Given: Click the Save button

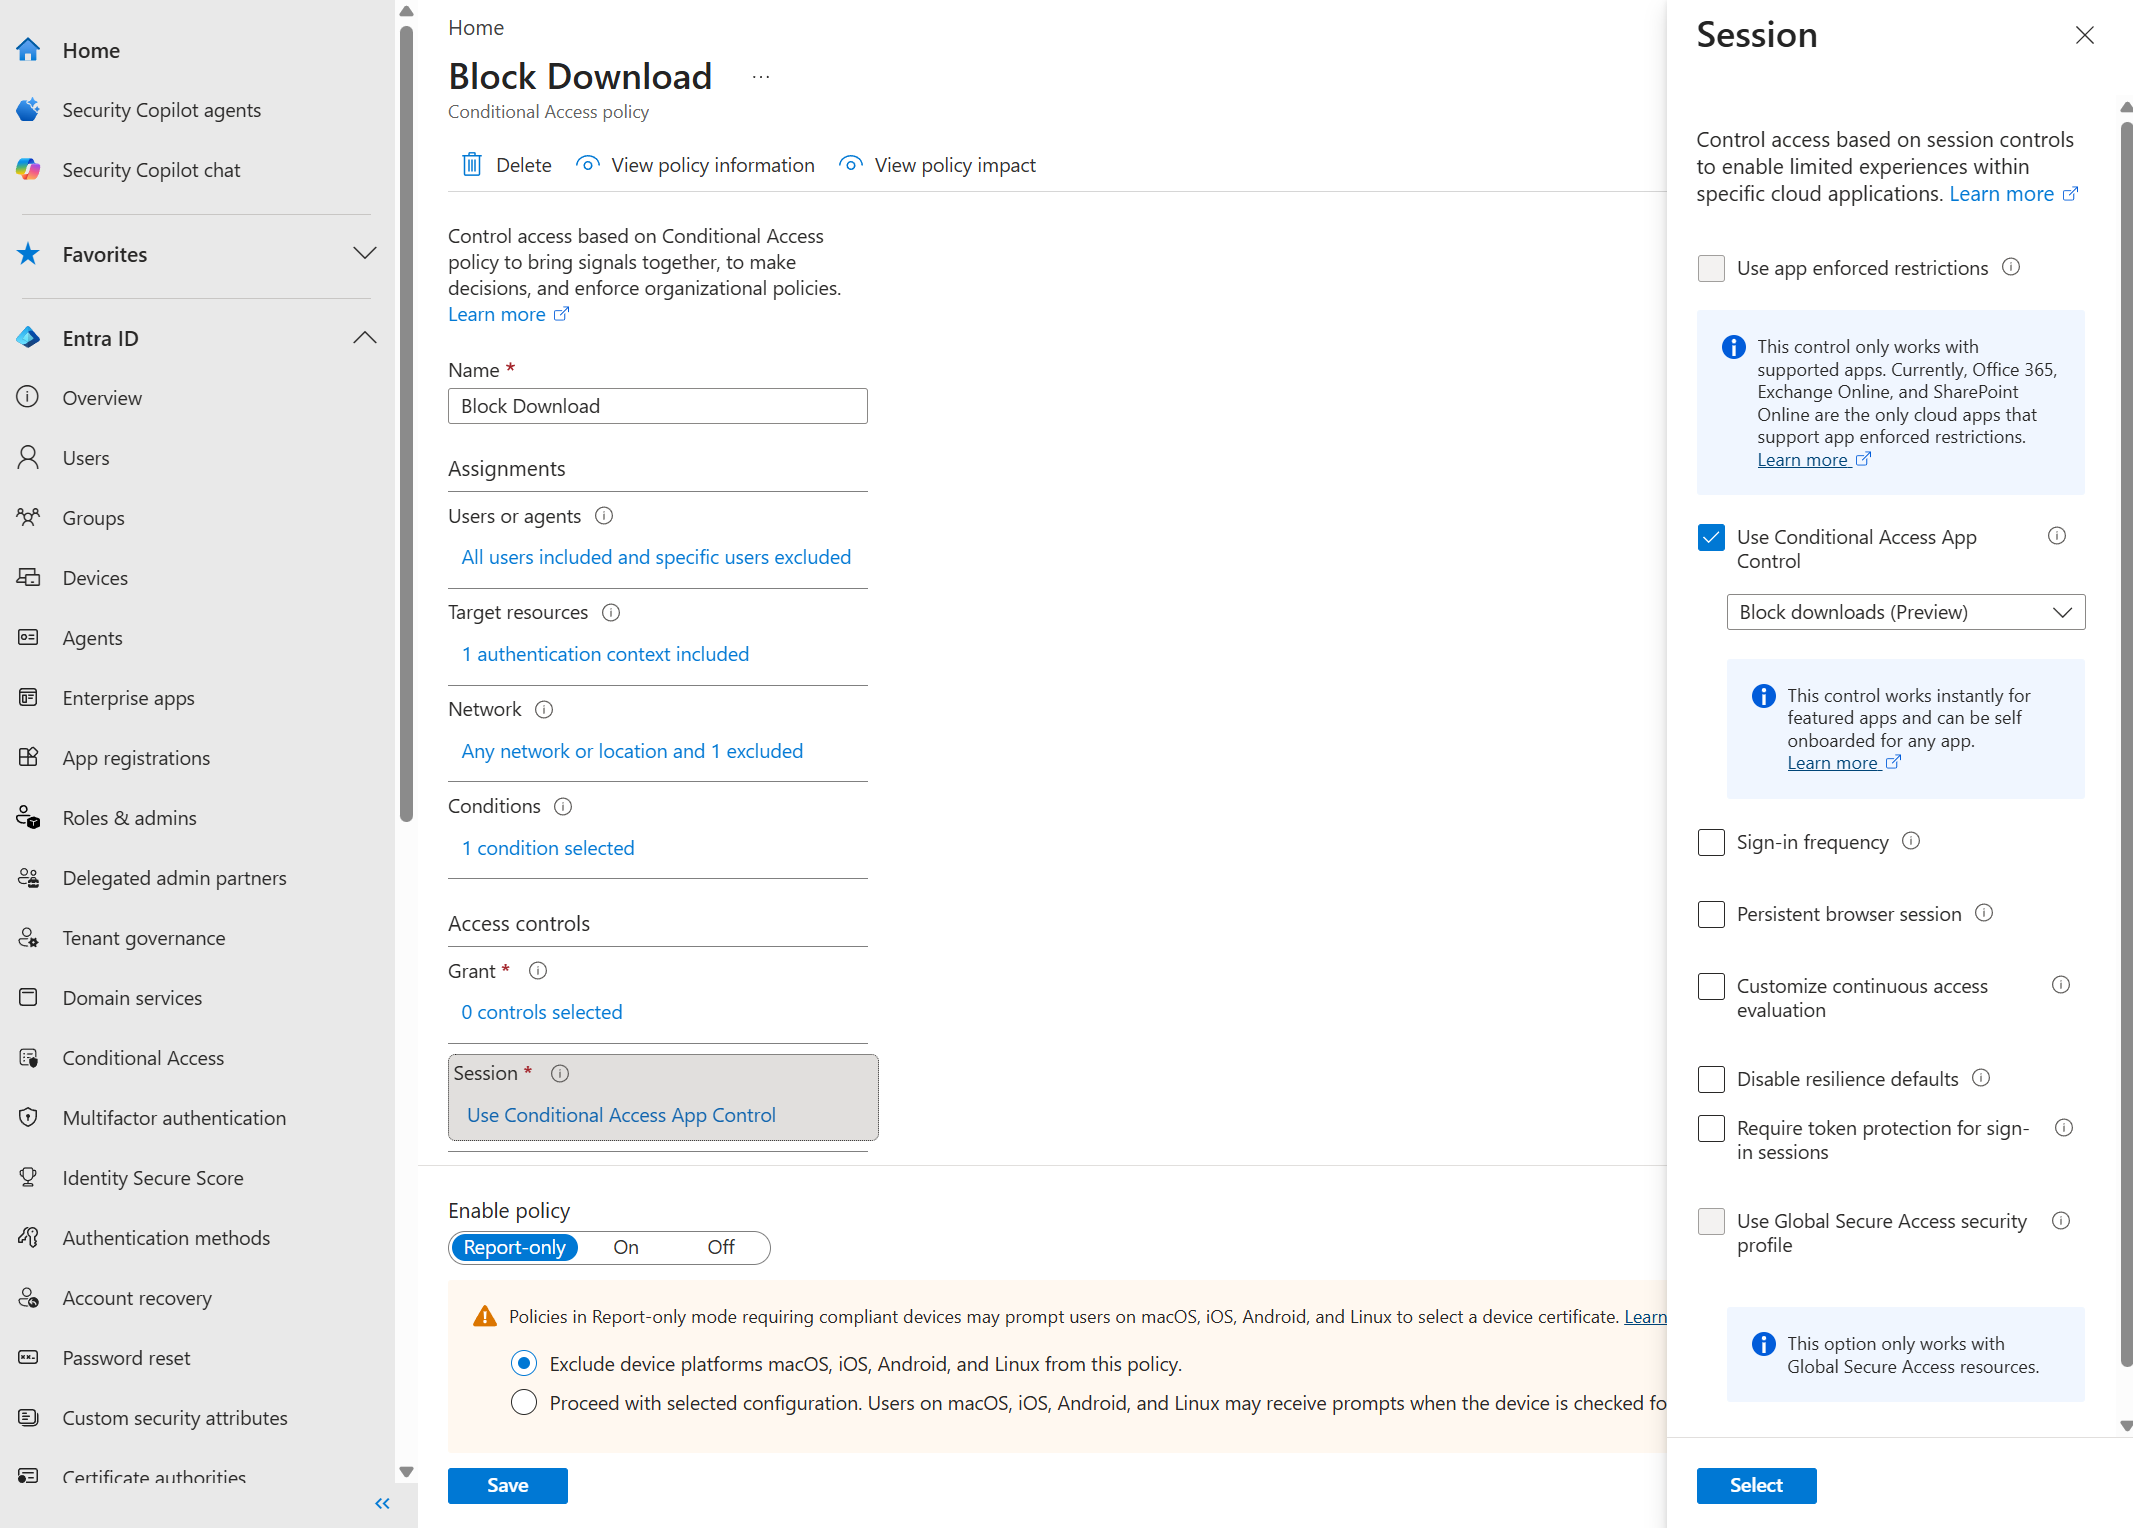Looking at the screenshot, I should click(508, 1486).
